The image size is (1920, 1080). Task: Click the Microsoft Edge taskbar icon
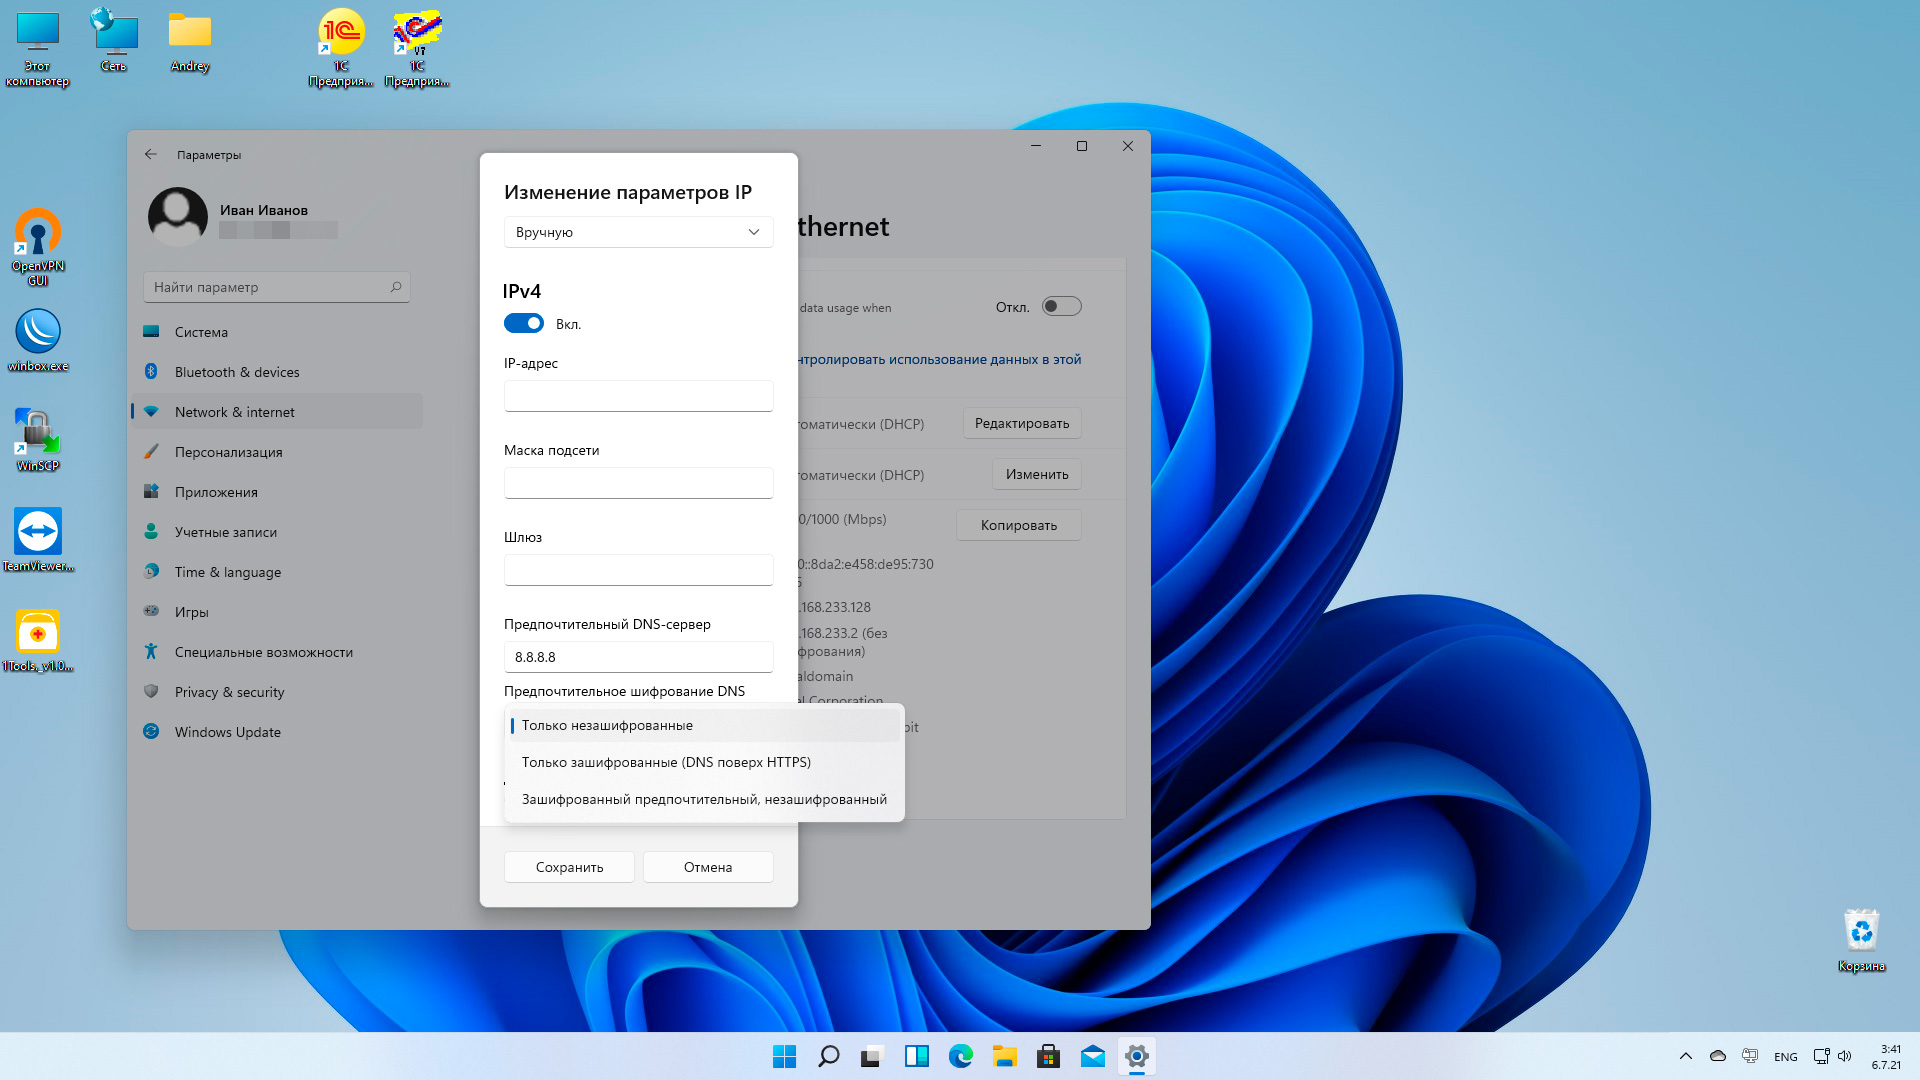pos(961,1056)
